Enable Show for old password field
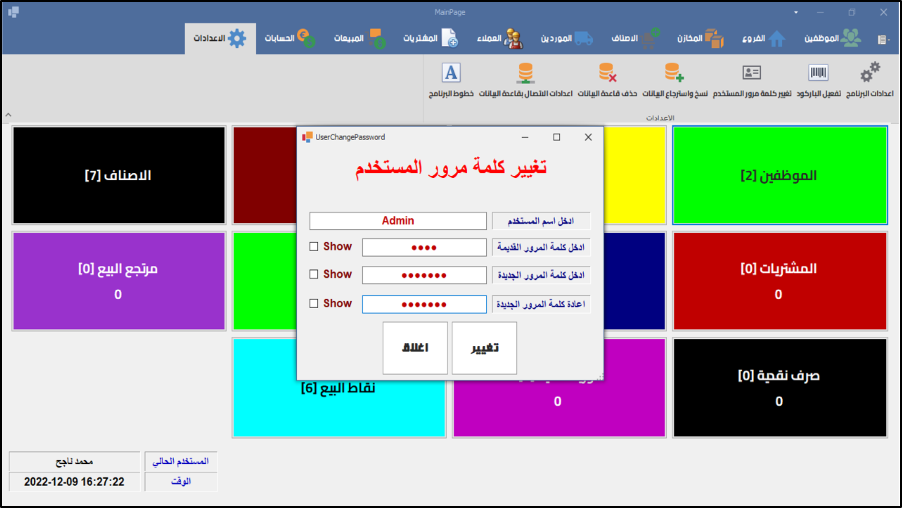 click(314, 247)
